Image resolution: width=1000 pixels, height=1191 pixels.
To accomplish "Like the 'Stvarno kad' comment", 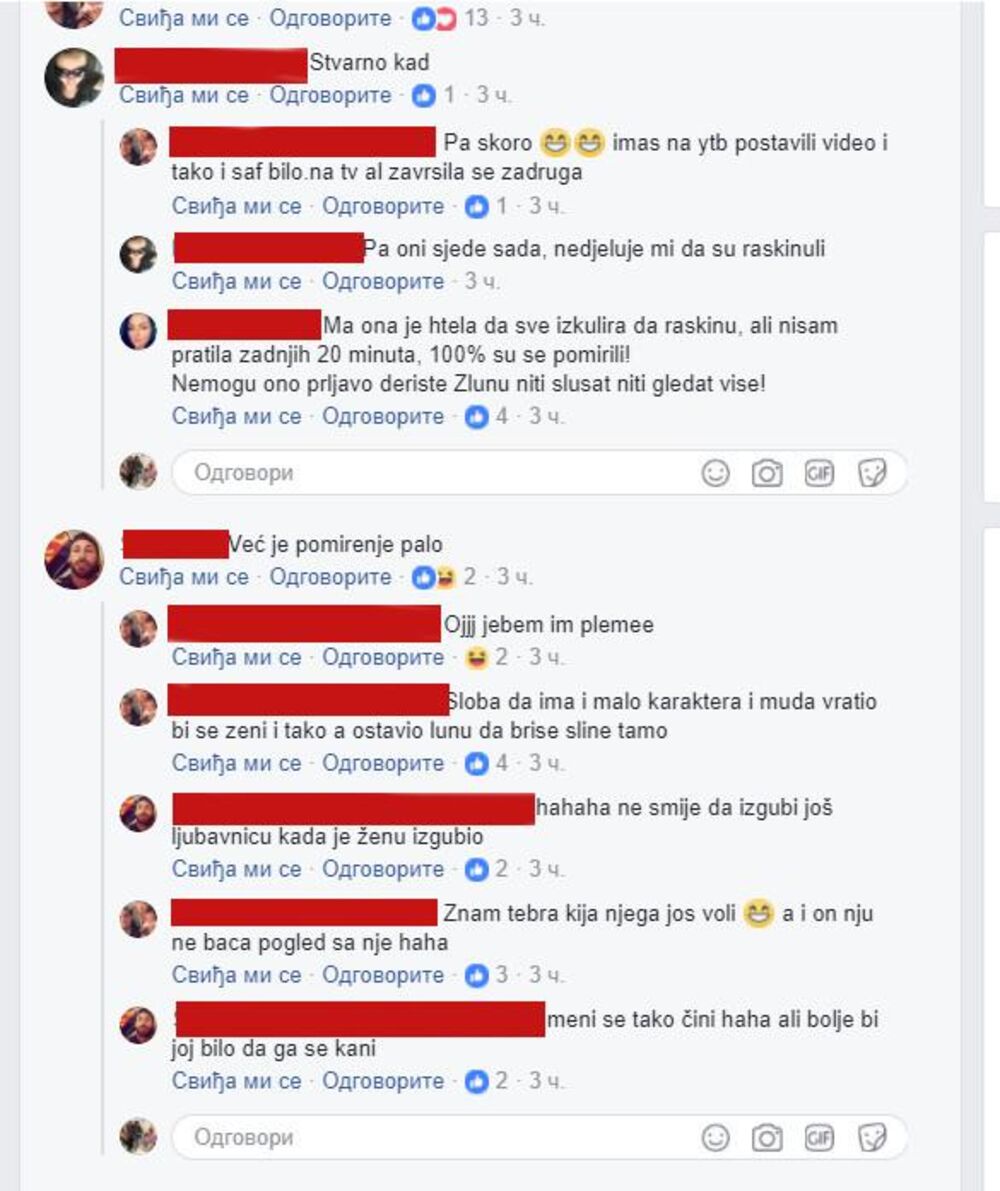I will [184, 95].
